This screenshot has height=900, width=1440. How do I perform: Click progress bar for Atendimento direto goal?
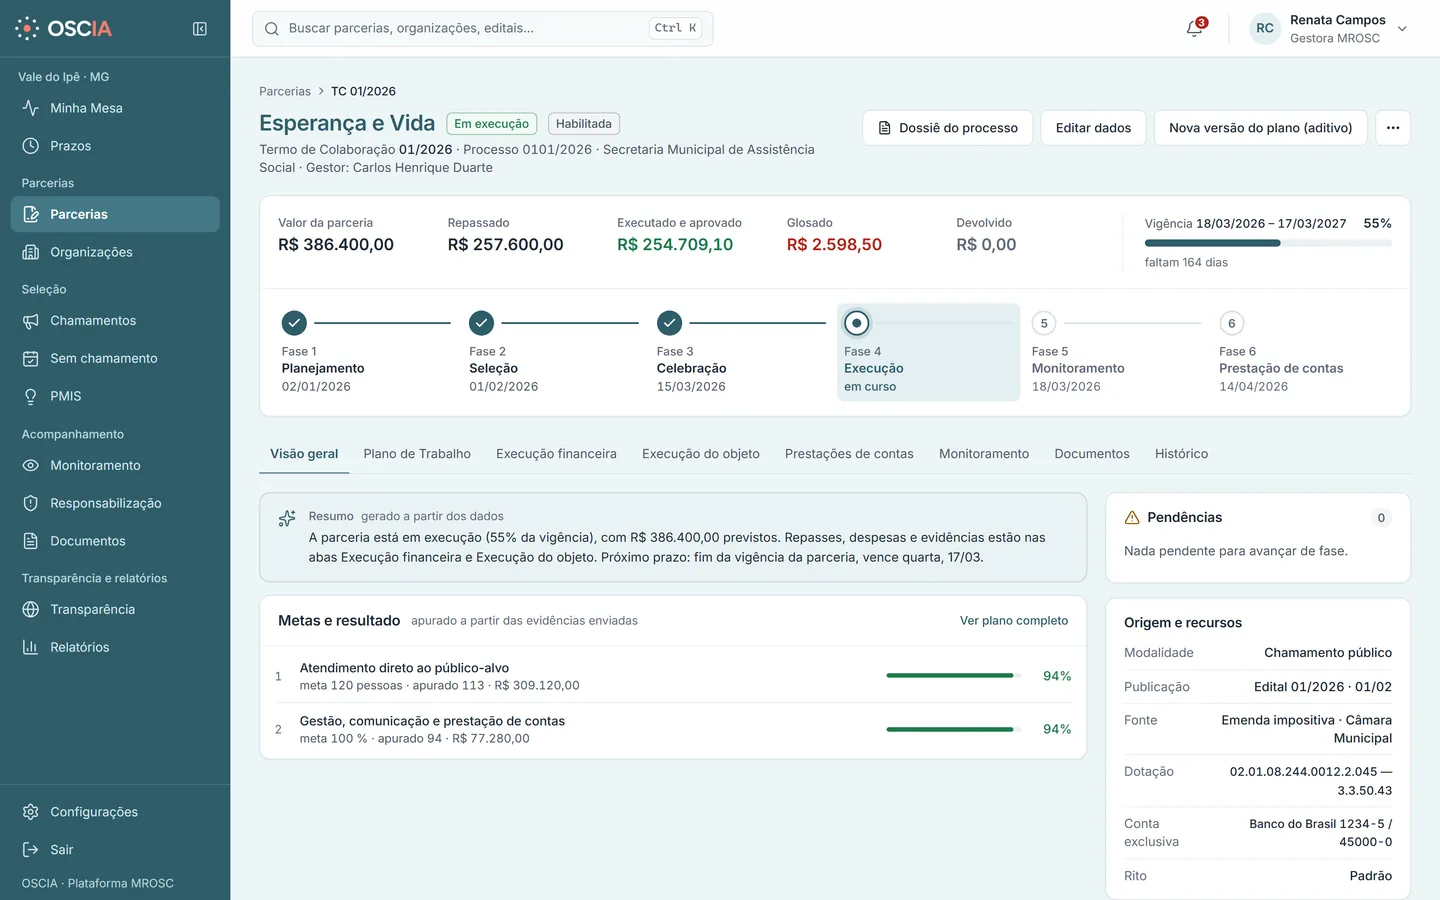tap(953, 676)
